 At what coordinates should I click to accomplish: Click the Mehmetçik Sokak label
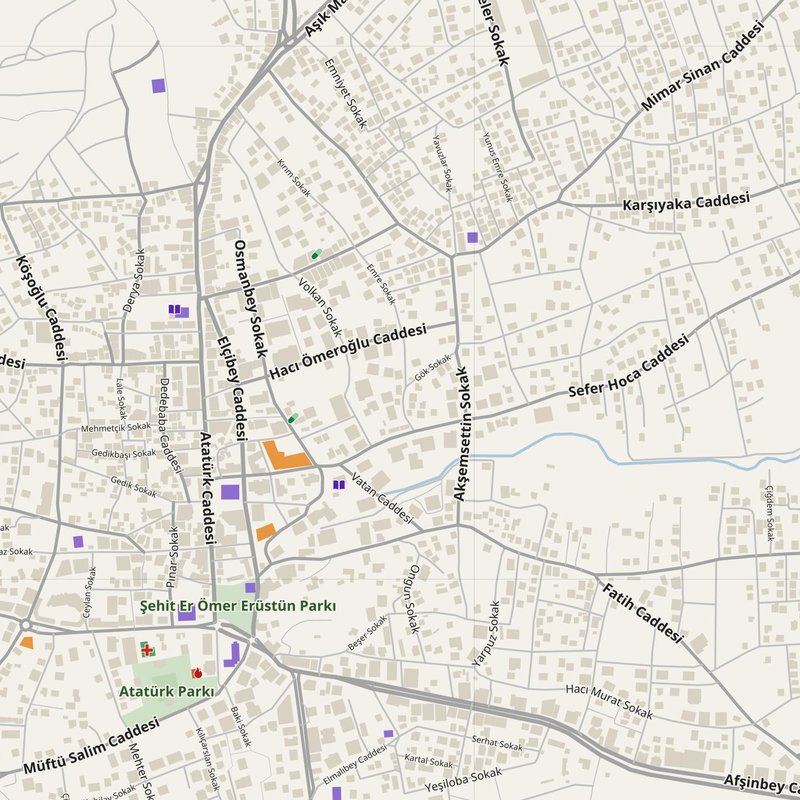(x=116, y=427)
